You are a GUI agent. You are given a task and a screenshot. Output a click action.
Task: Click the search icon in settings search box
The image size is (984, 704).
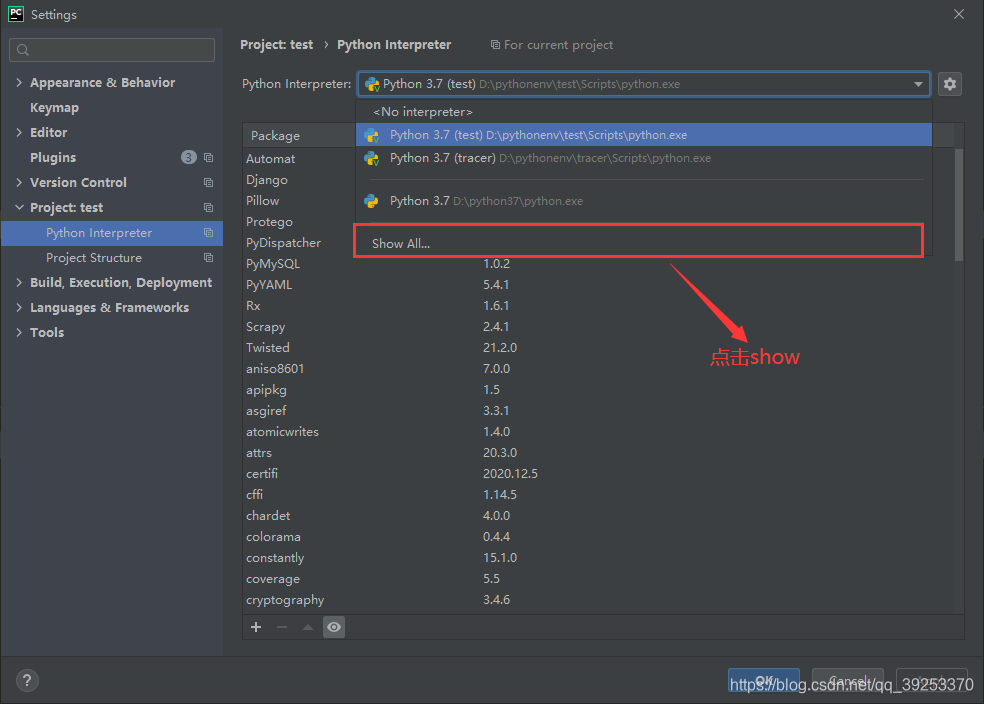point(23,50)
